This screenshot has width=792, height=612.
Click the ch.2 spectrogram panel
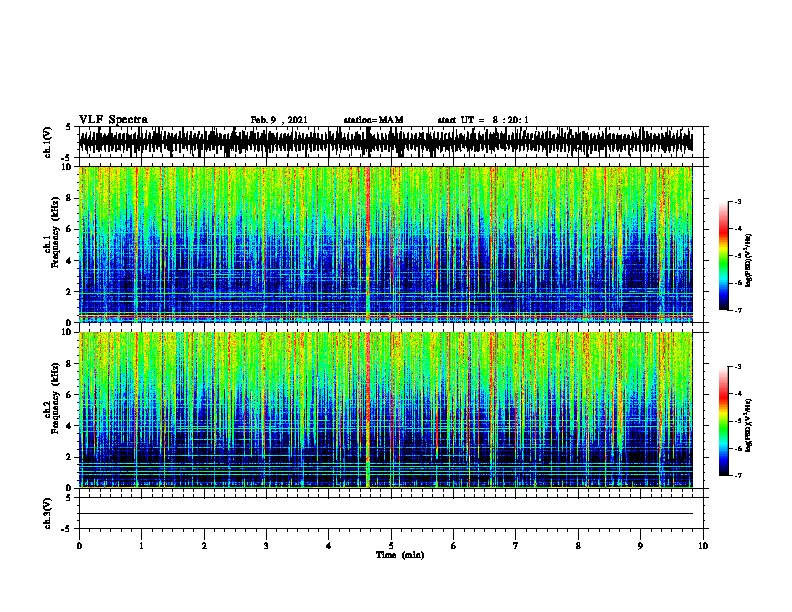tap(386, 410)
